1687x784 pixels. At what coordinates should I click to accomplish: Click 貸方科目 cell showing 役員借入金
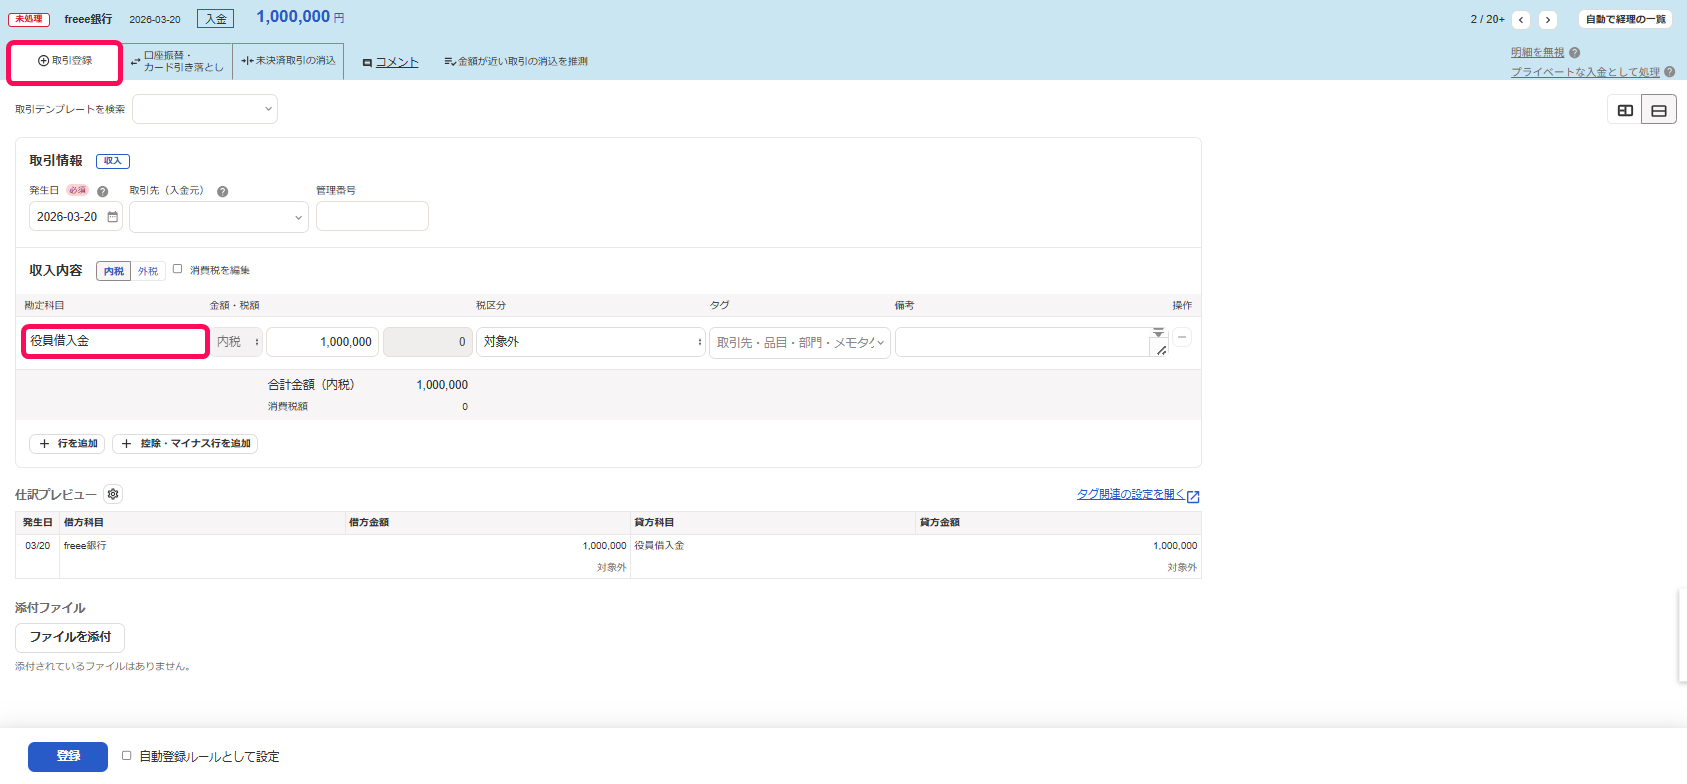(659, 546)
